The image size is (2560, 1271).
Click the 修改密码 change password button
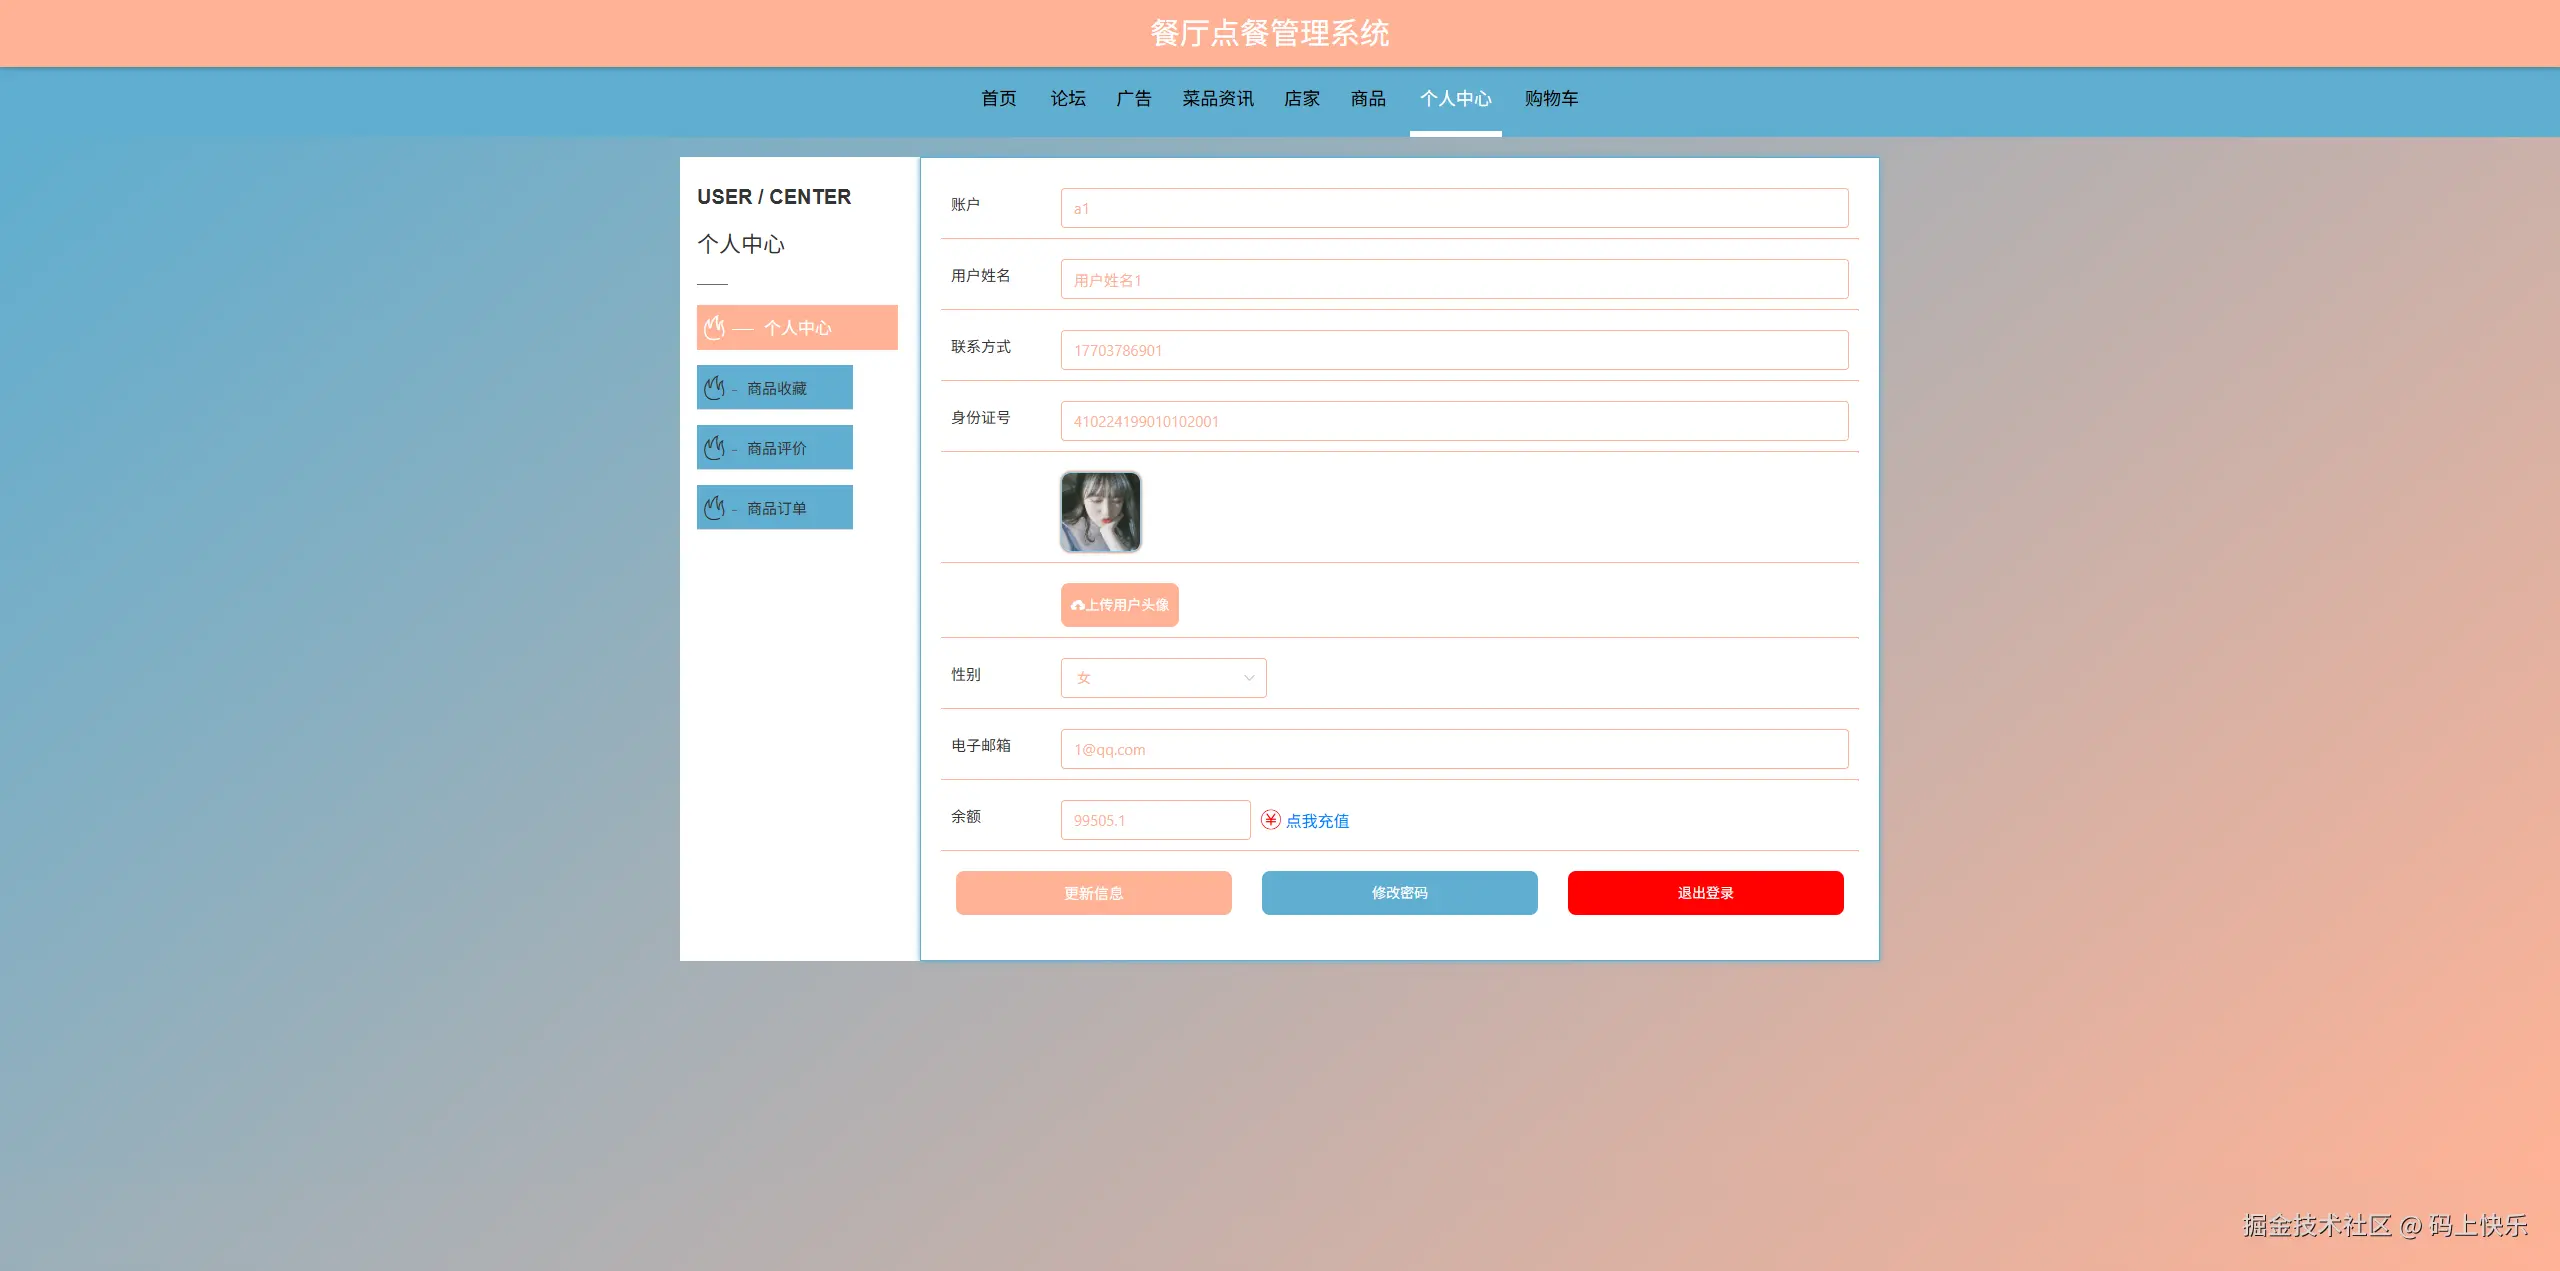(1399, 893)
